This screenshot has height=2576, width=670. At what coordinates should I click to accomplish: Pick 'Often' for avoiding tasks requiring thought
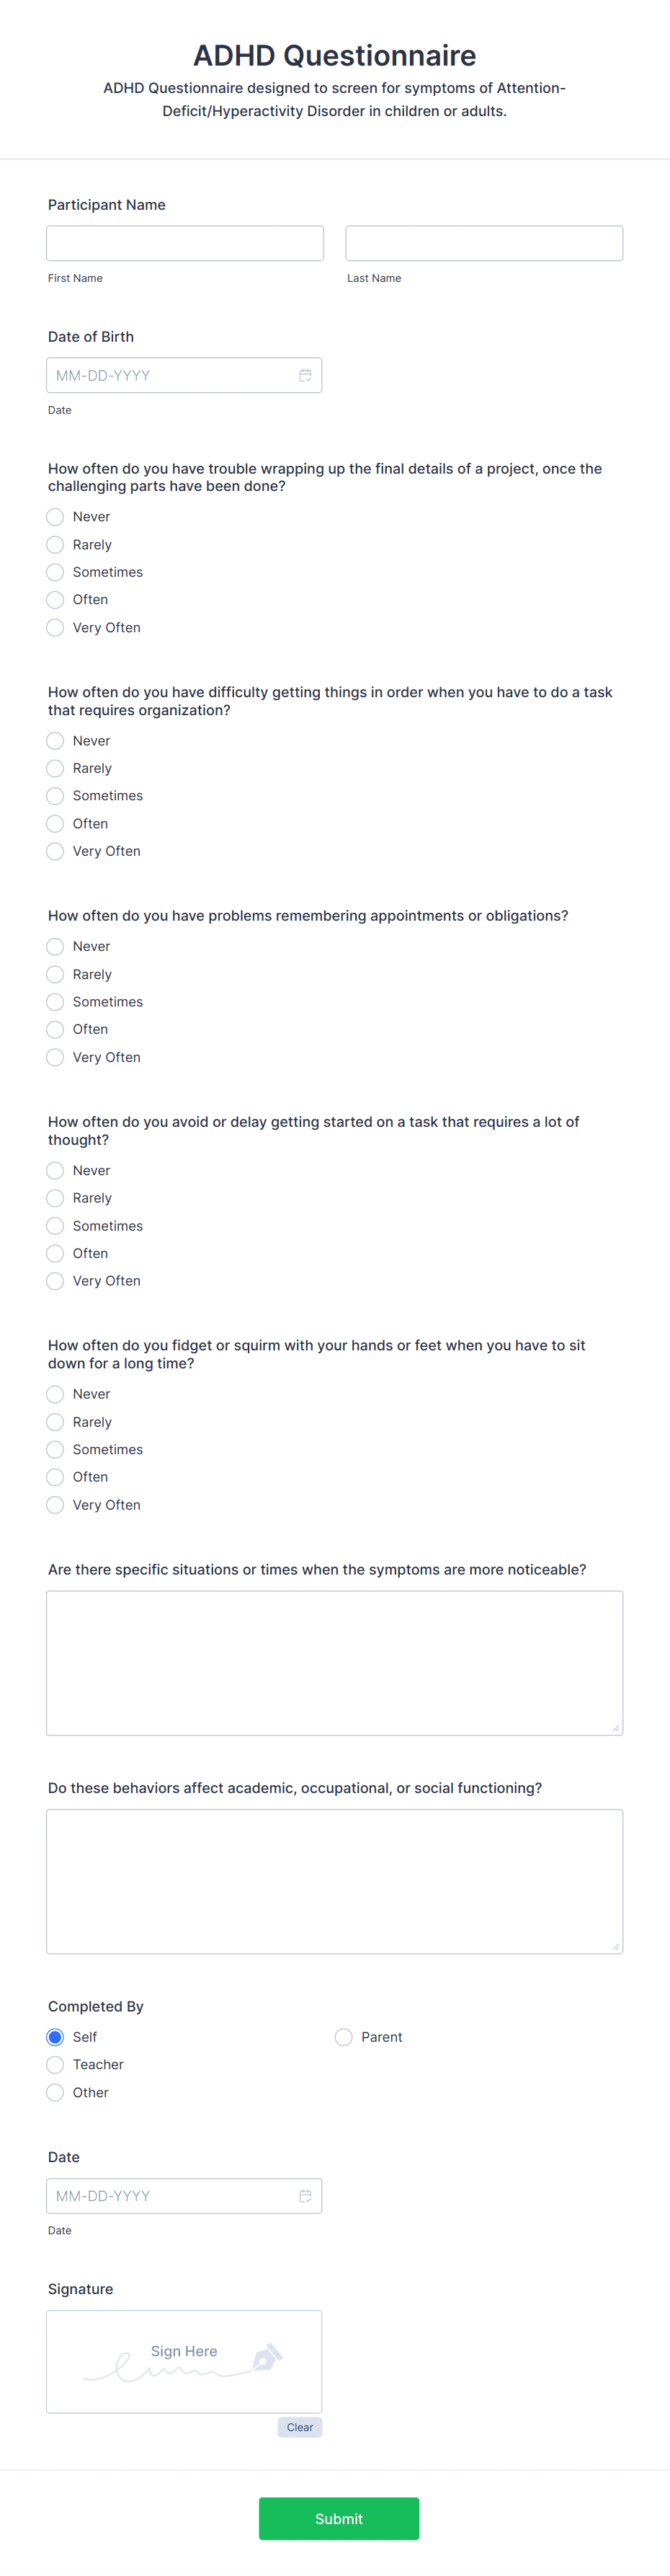click(55, 1253)
